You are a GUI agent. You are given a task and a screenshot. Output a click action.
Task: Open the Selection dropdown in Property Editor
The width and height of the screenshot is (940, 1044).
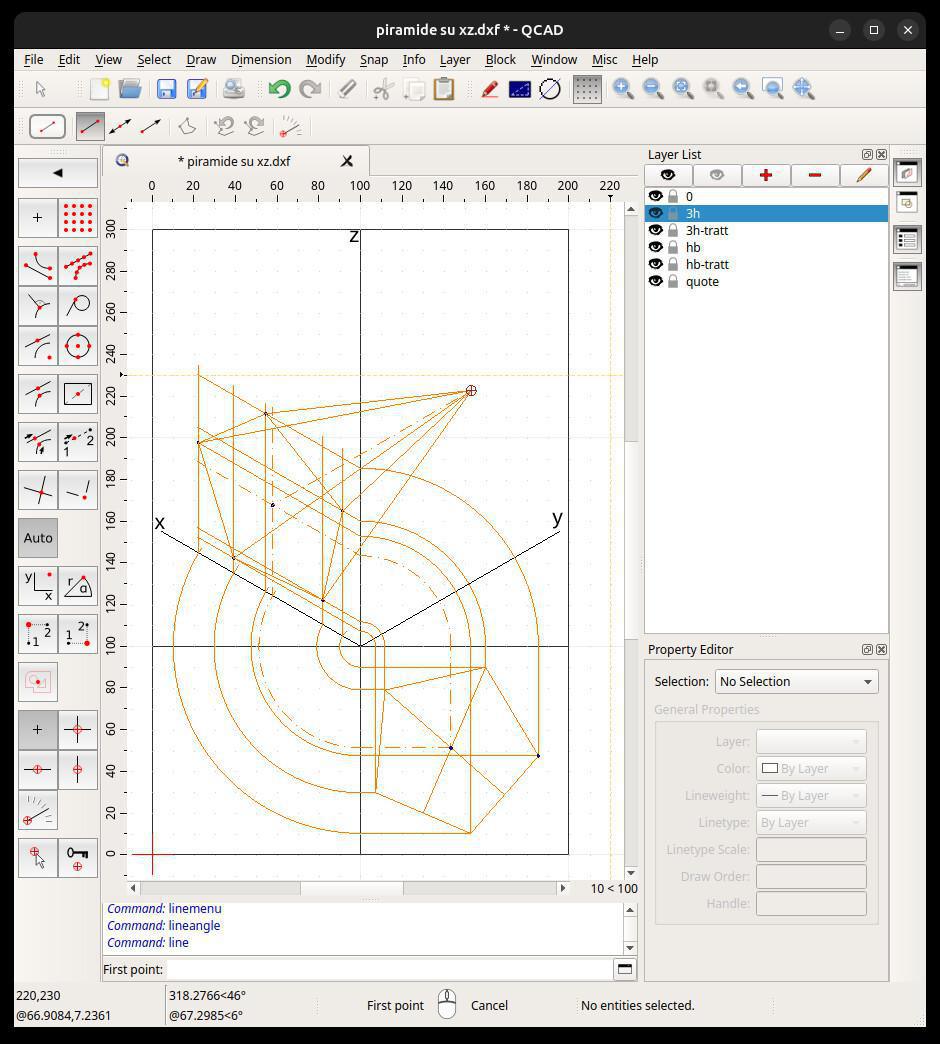click(796, 681)
